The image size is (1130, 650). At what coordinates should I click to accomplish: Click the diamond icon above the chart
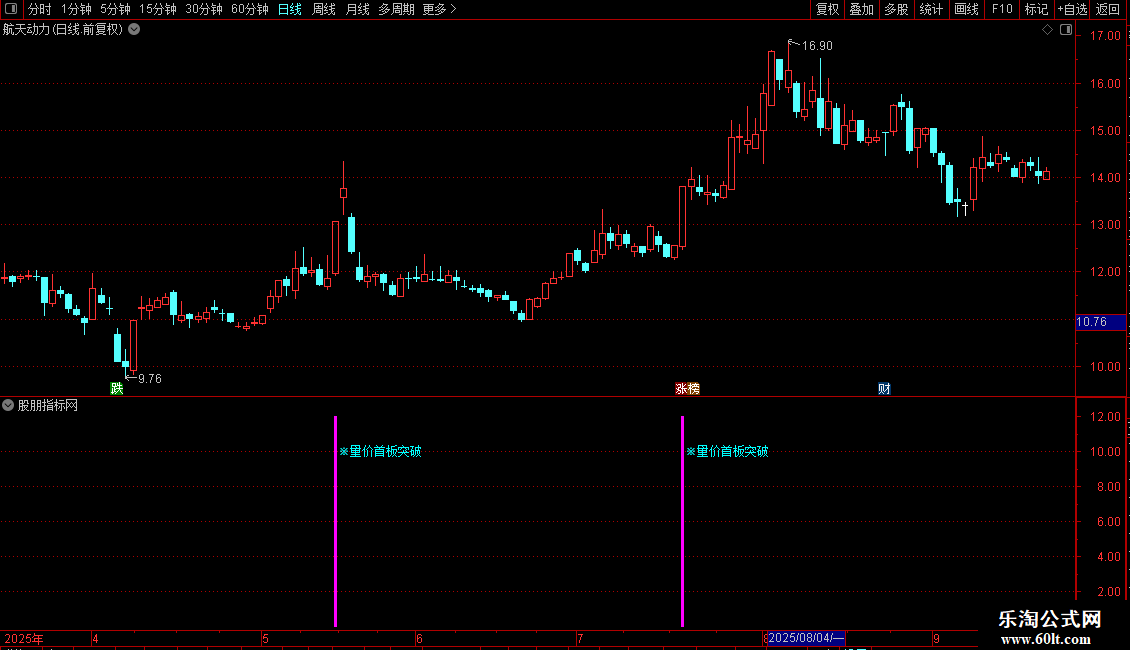click(x=1047, y=30)
